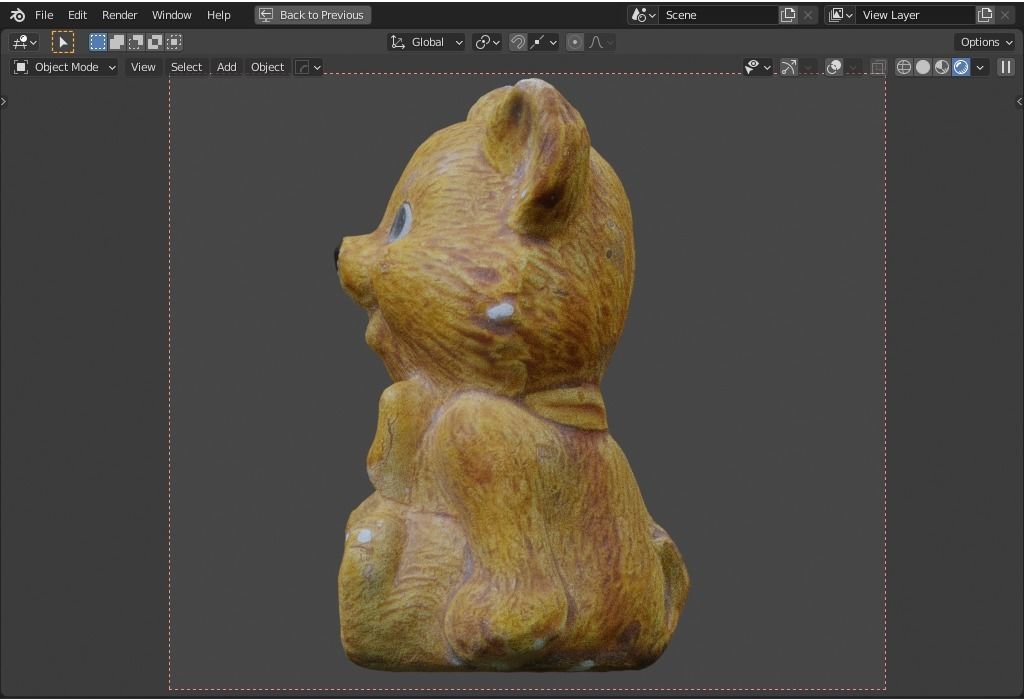
Task: Open the Options dropdown
Action: 986,42
